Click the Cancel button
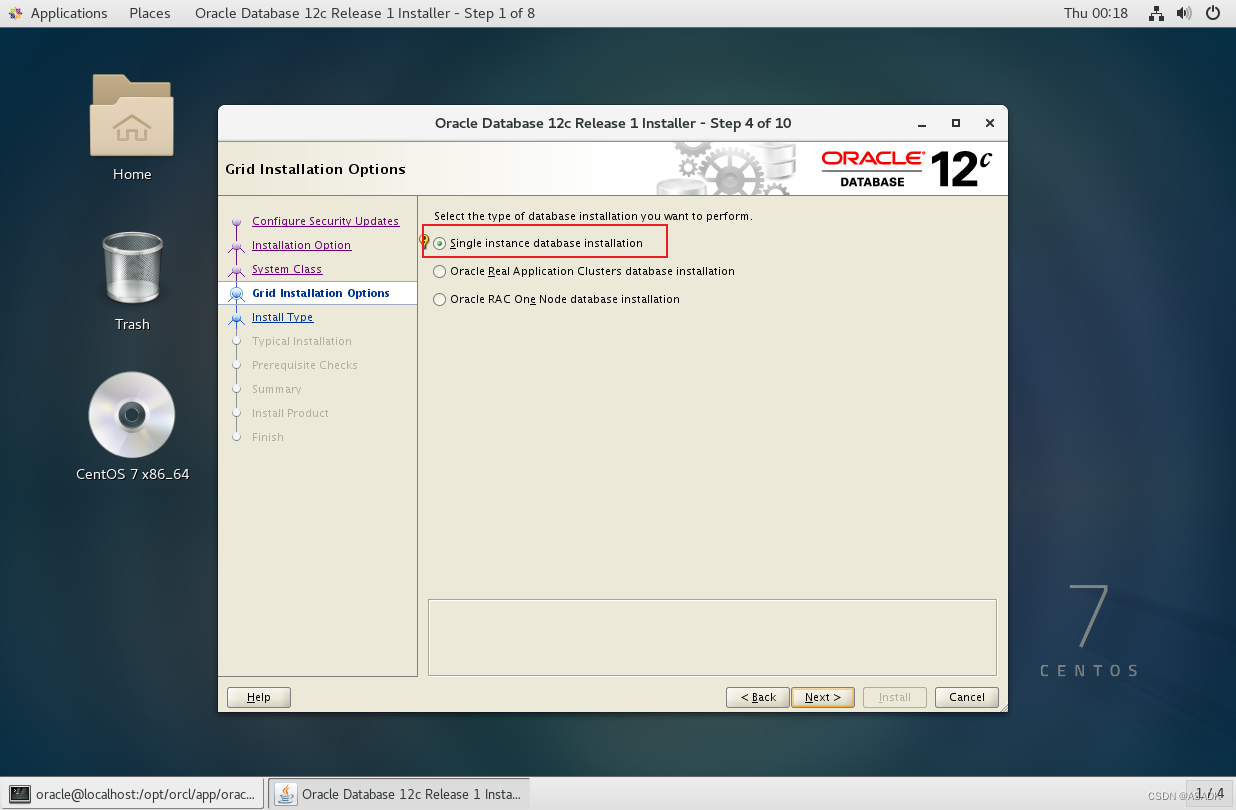 coord(967,697)
